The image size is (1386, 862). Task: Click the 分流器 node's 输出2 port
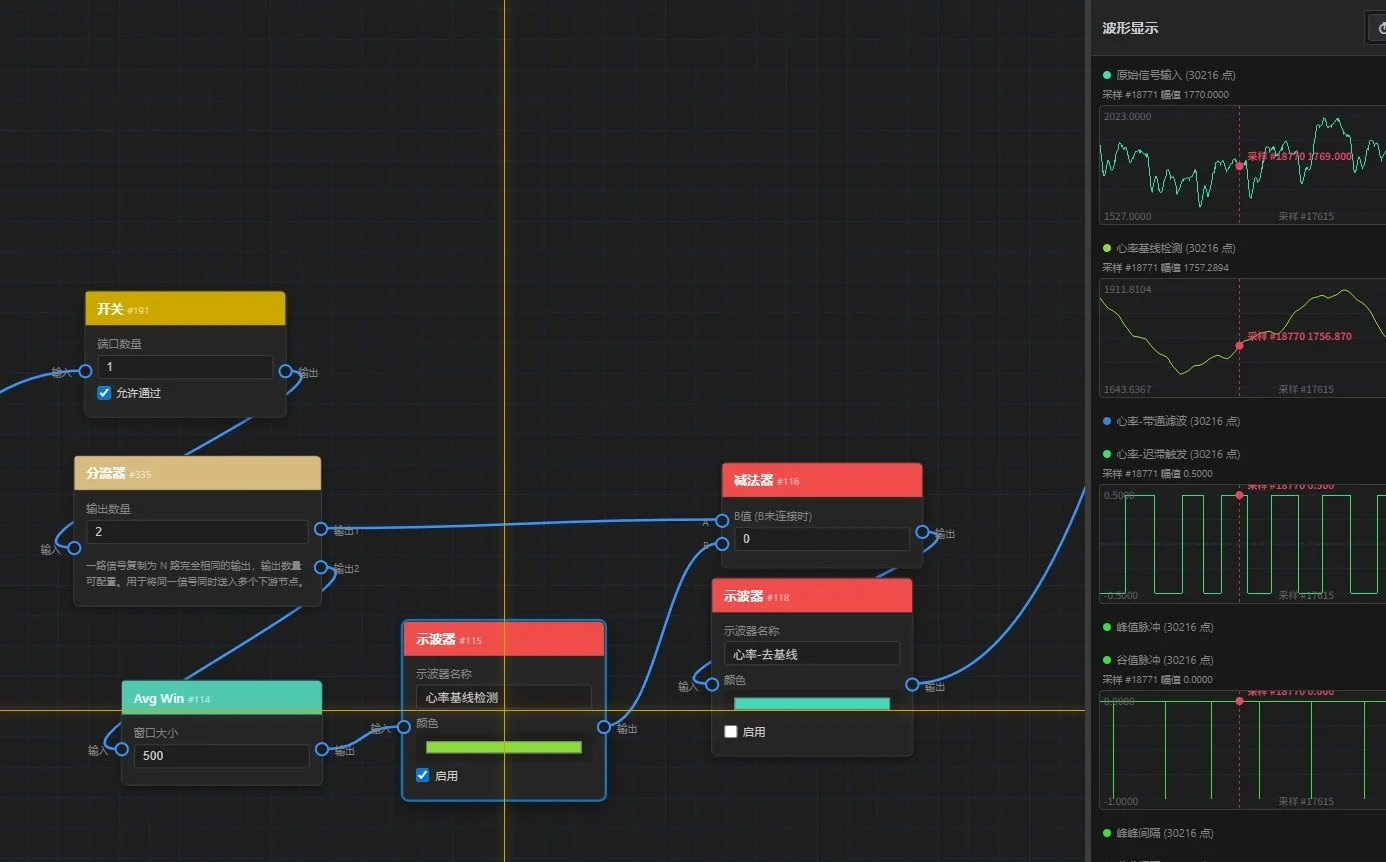(321, 567)
